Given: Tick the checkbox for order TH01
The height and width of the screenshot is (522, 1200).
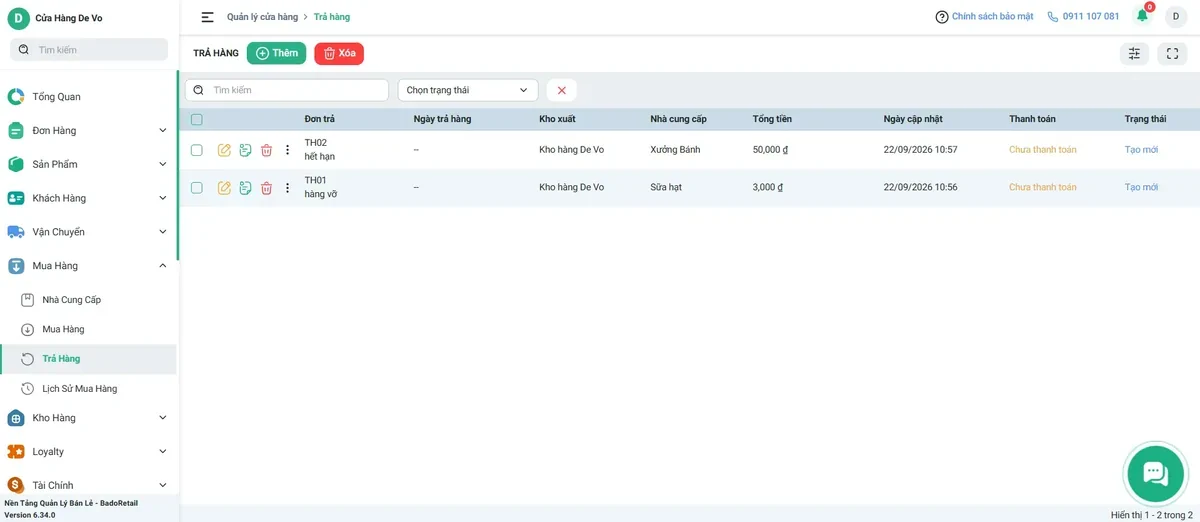Looking at the screenshot, I should click(197, 188).
